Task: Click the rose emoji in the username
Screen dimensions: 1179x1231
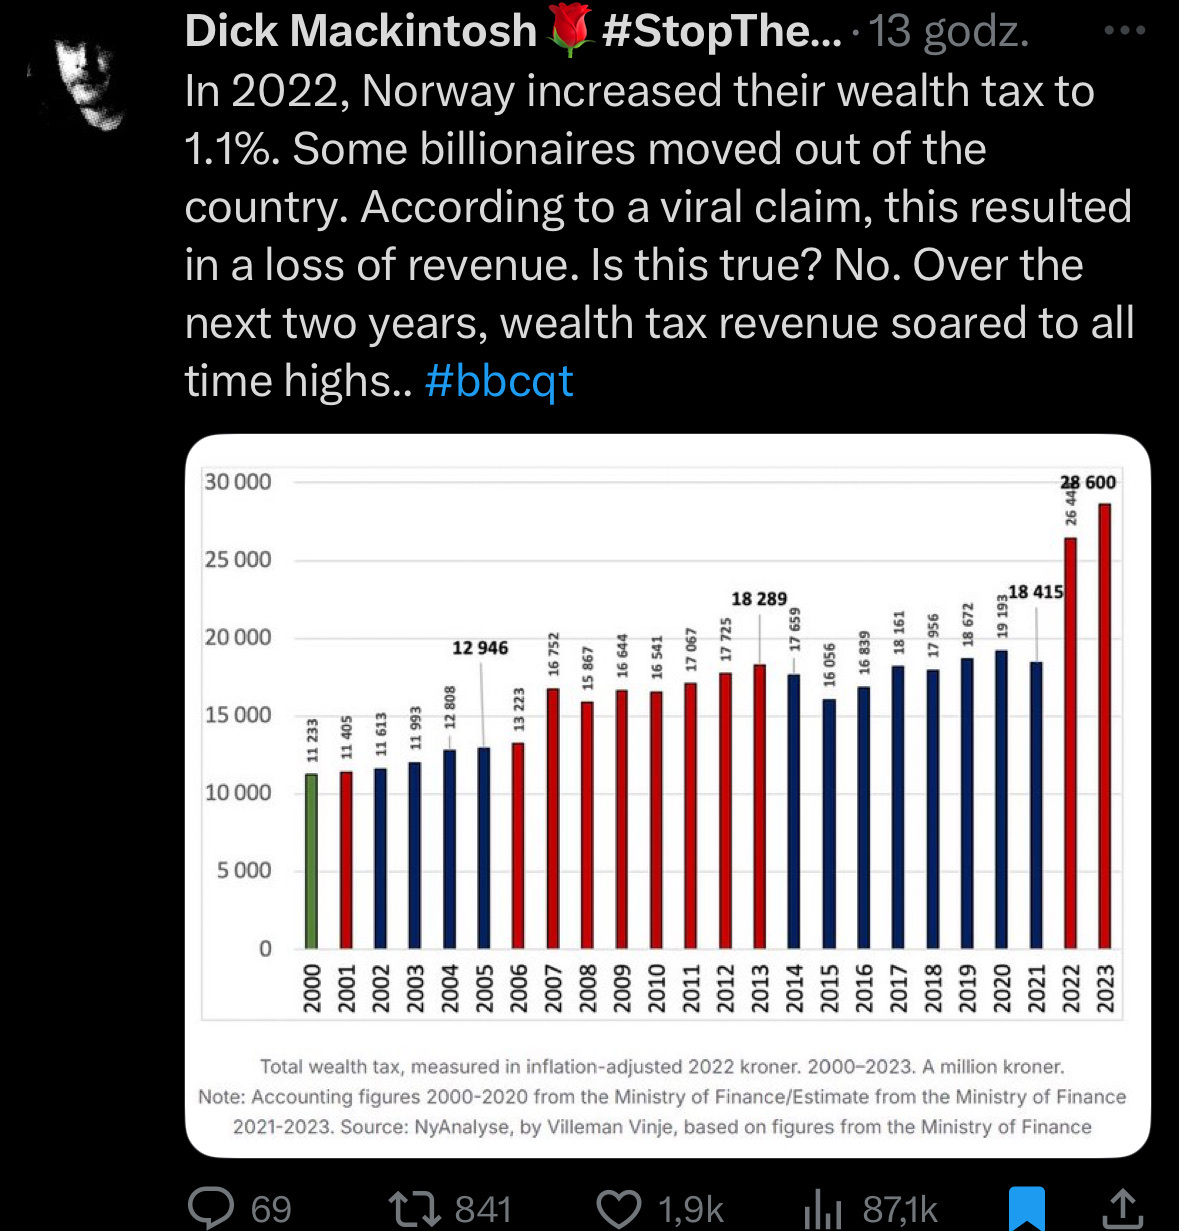Action: [570, 32]
